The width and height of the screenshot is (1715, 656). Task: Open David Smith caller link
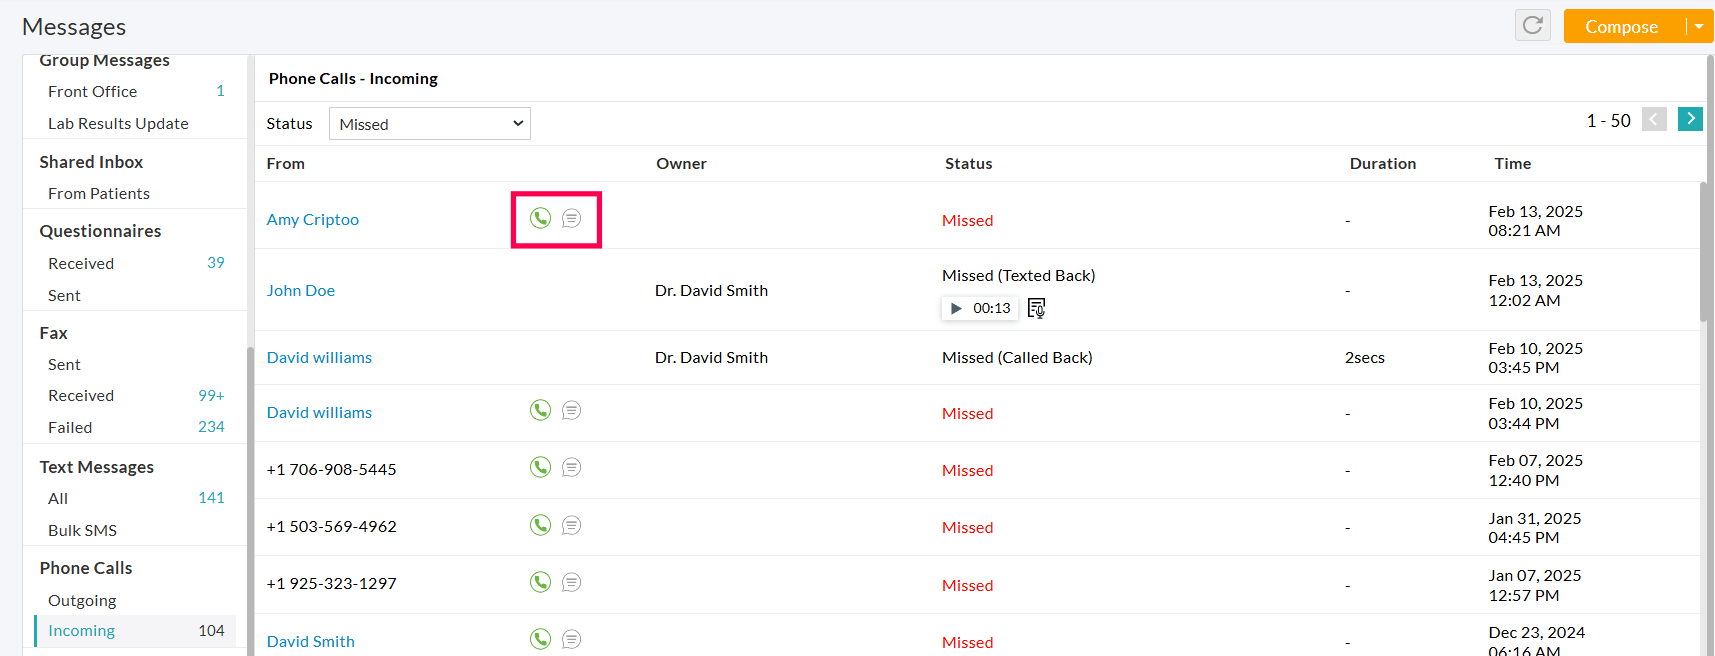[310, 641]
